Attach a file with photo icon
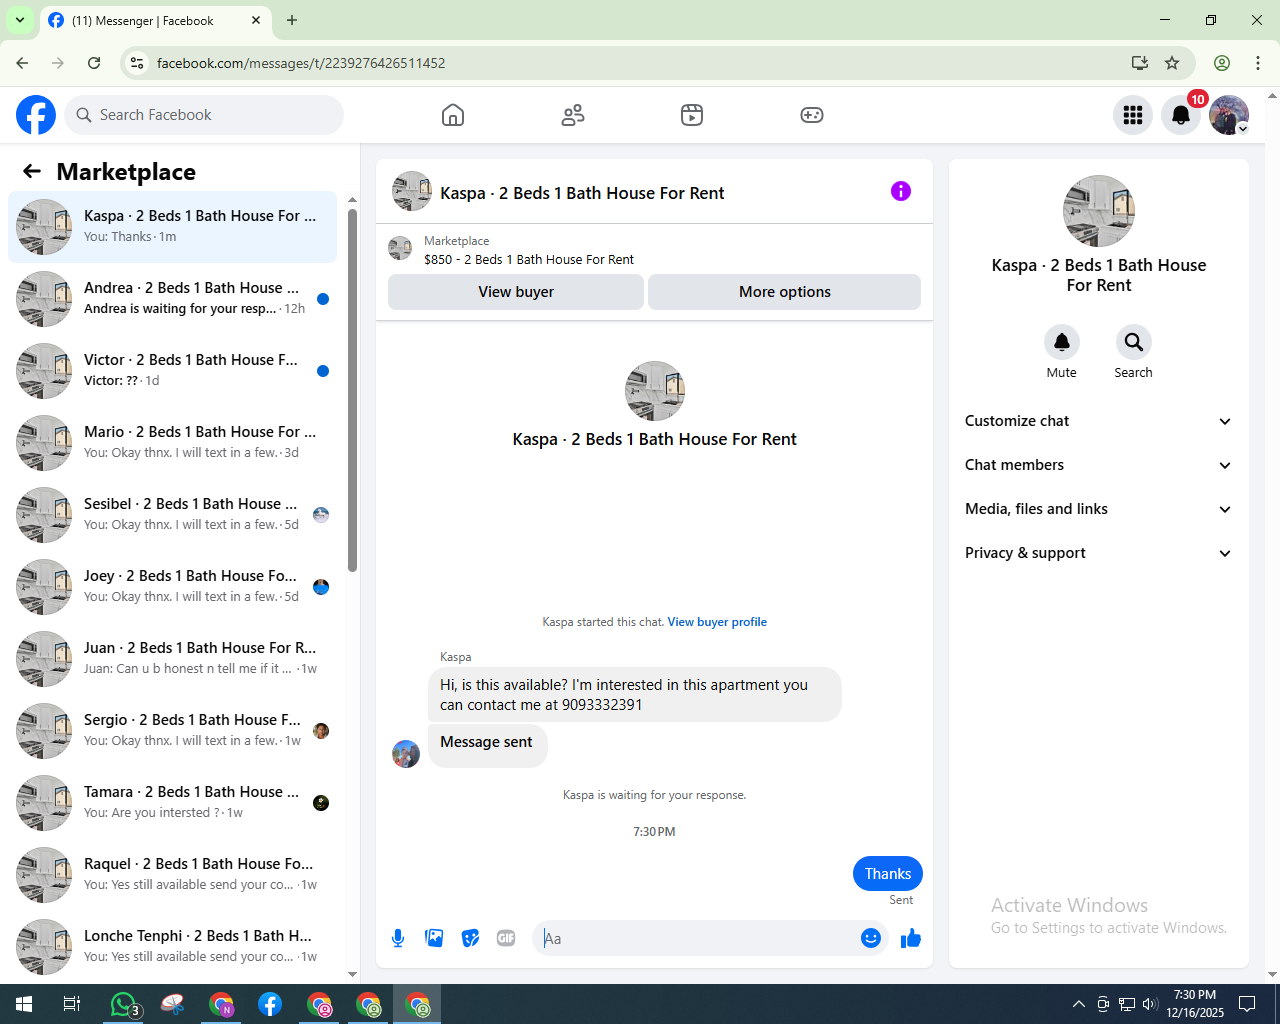1280x1024 pixels. coord(434,938)
